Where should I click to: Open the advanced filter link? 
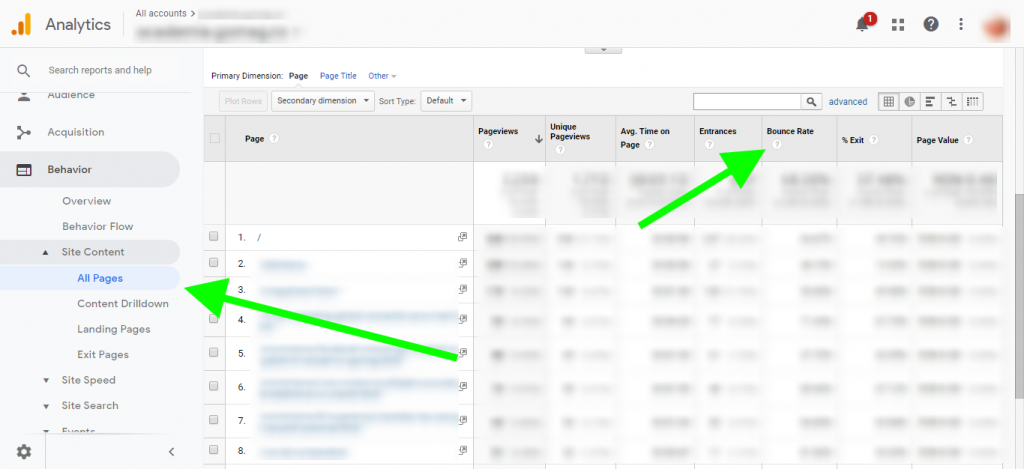click(x=848, y=102)
